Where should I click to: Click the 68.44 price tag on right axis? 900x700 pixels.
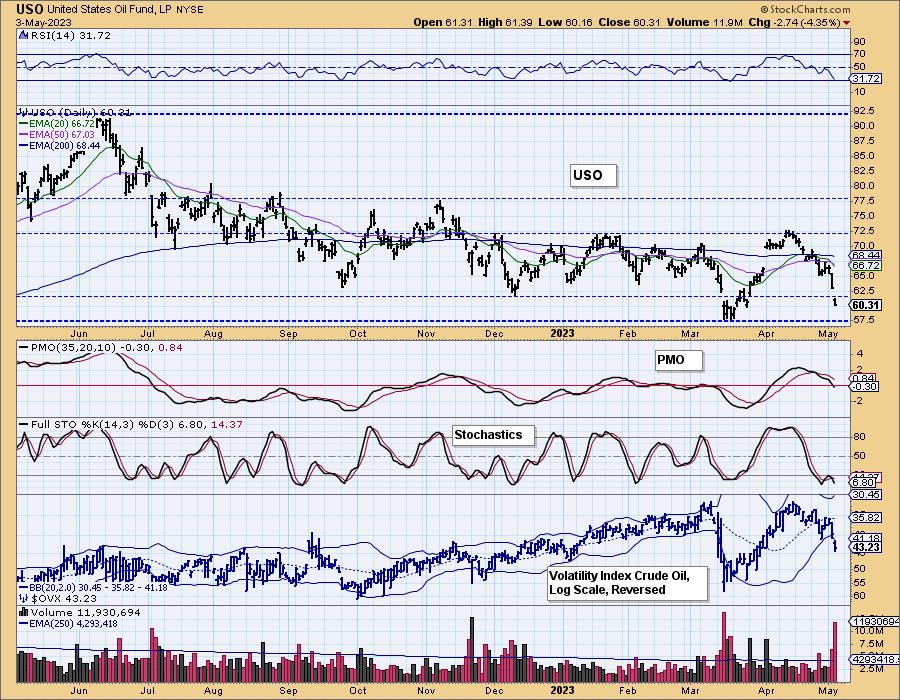(867, 255)
